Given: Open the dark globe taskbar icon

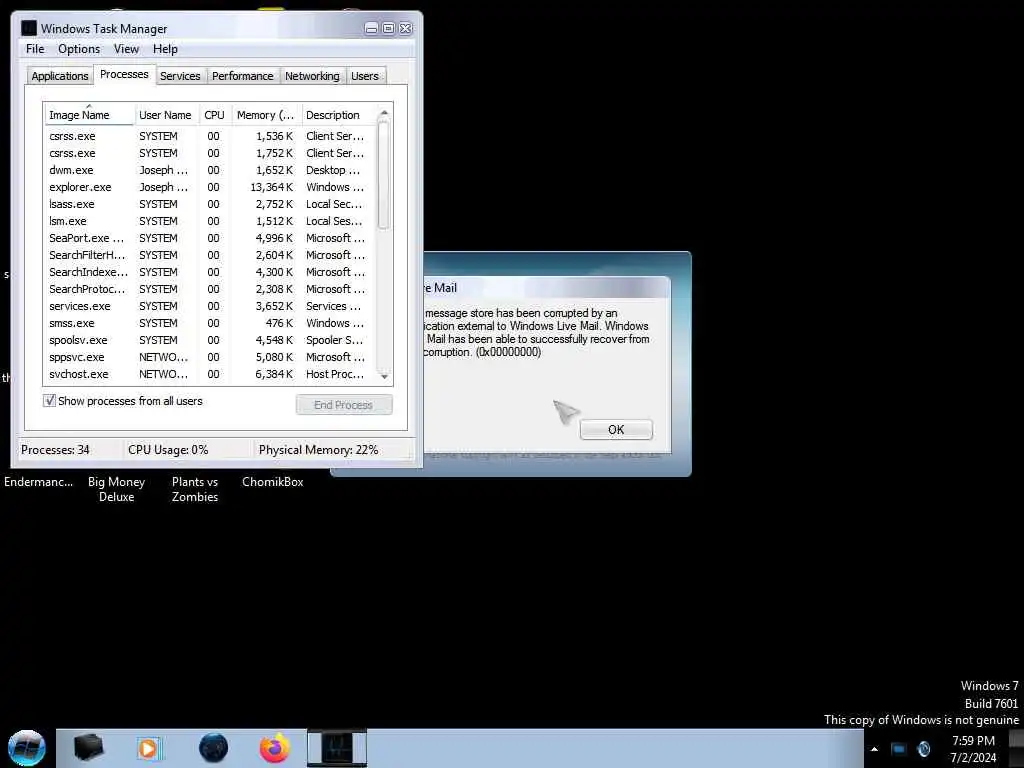Looking at the screenshot, I should click(214, 748).
